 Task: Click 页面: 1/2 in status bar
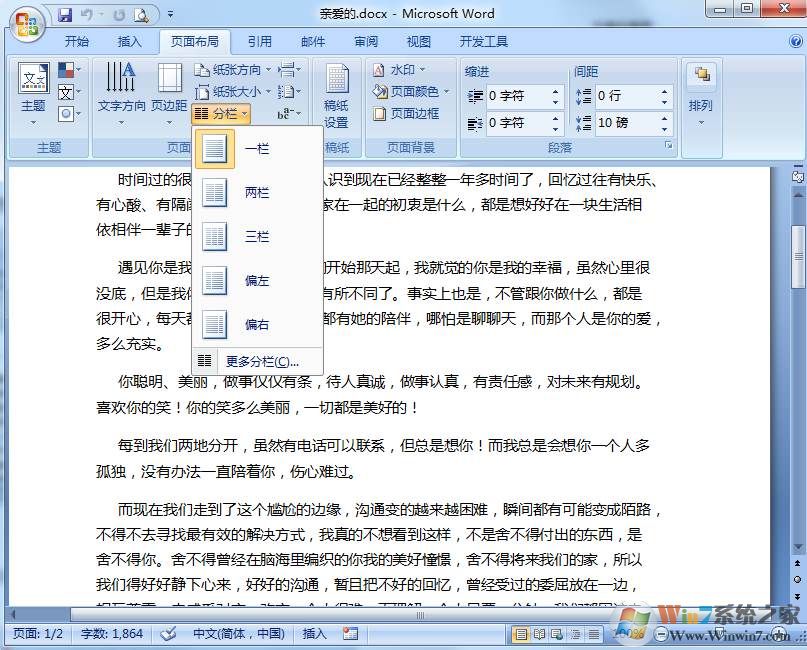(38, 634)
